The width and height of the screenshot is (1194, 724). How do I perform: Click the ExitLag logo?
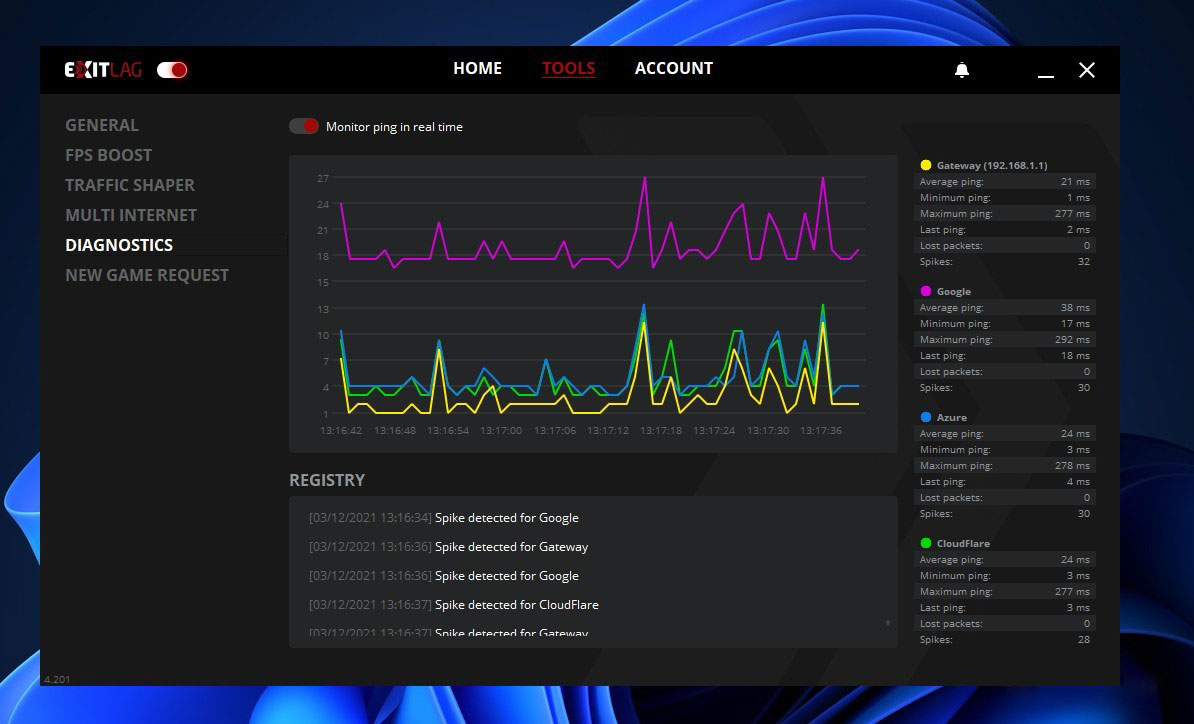[x=104, y=70]
